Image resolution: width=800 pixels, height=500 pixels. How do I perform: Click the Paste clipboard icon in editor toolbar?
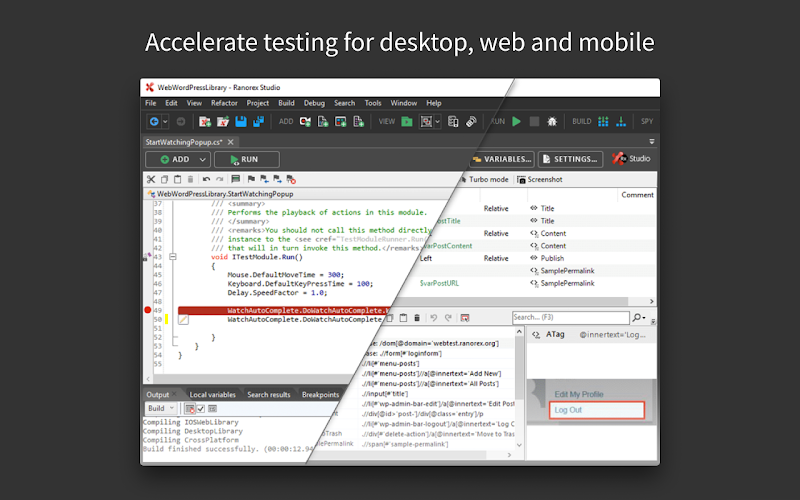pos(178,180)
